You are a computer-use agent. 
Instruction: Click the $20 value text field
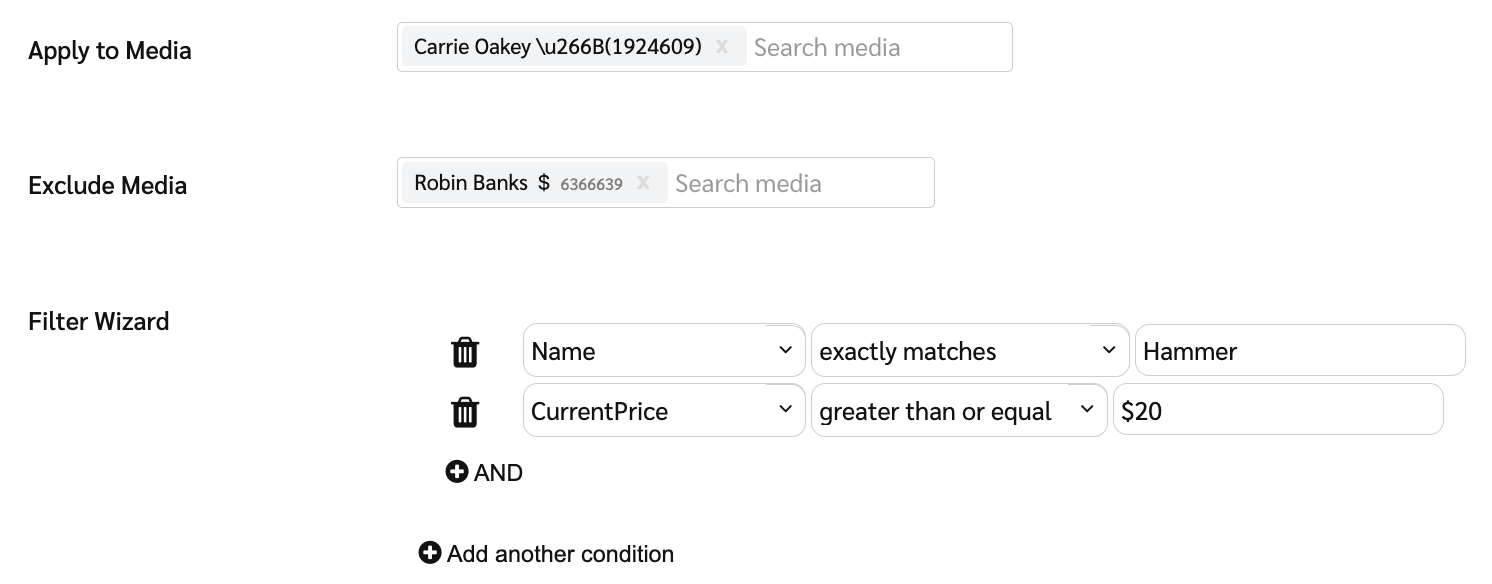coord(1277,411)
